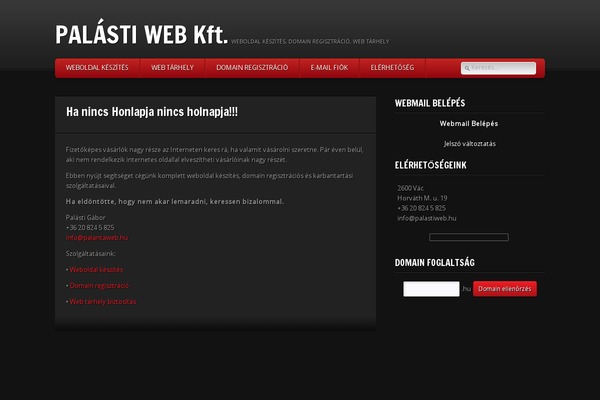Image resolution: width=600 pixels, height=400 pixels.
Task: Click the Szolgáltatásaink: label
Action: point(90,254)
